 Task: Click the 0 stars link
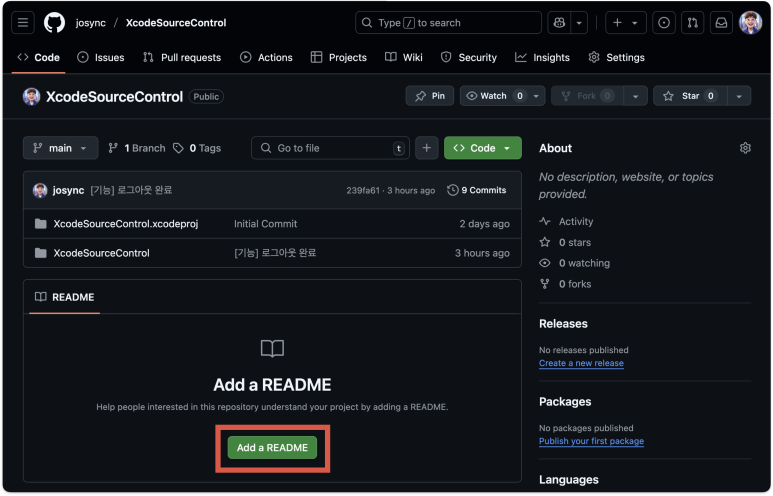point(565,242)
